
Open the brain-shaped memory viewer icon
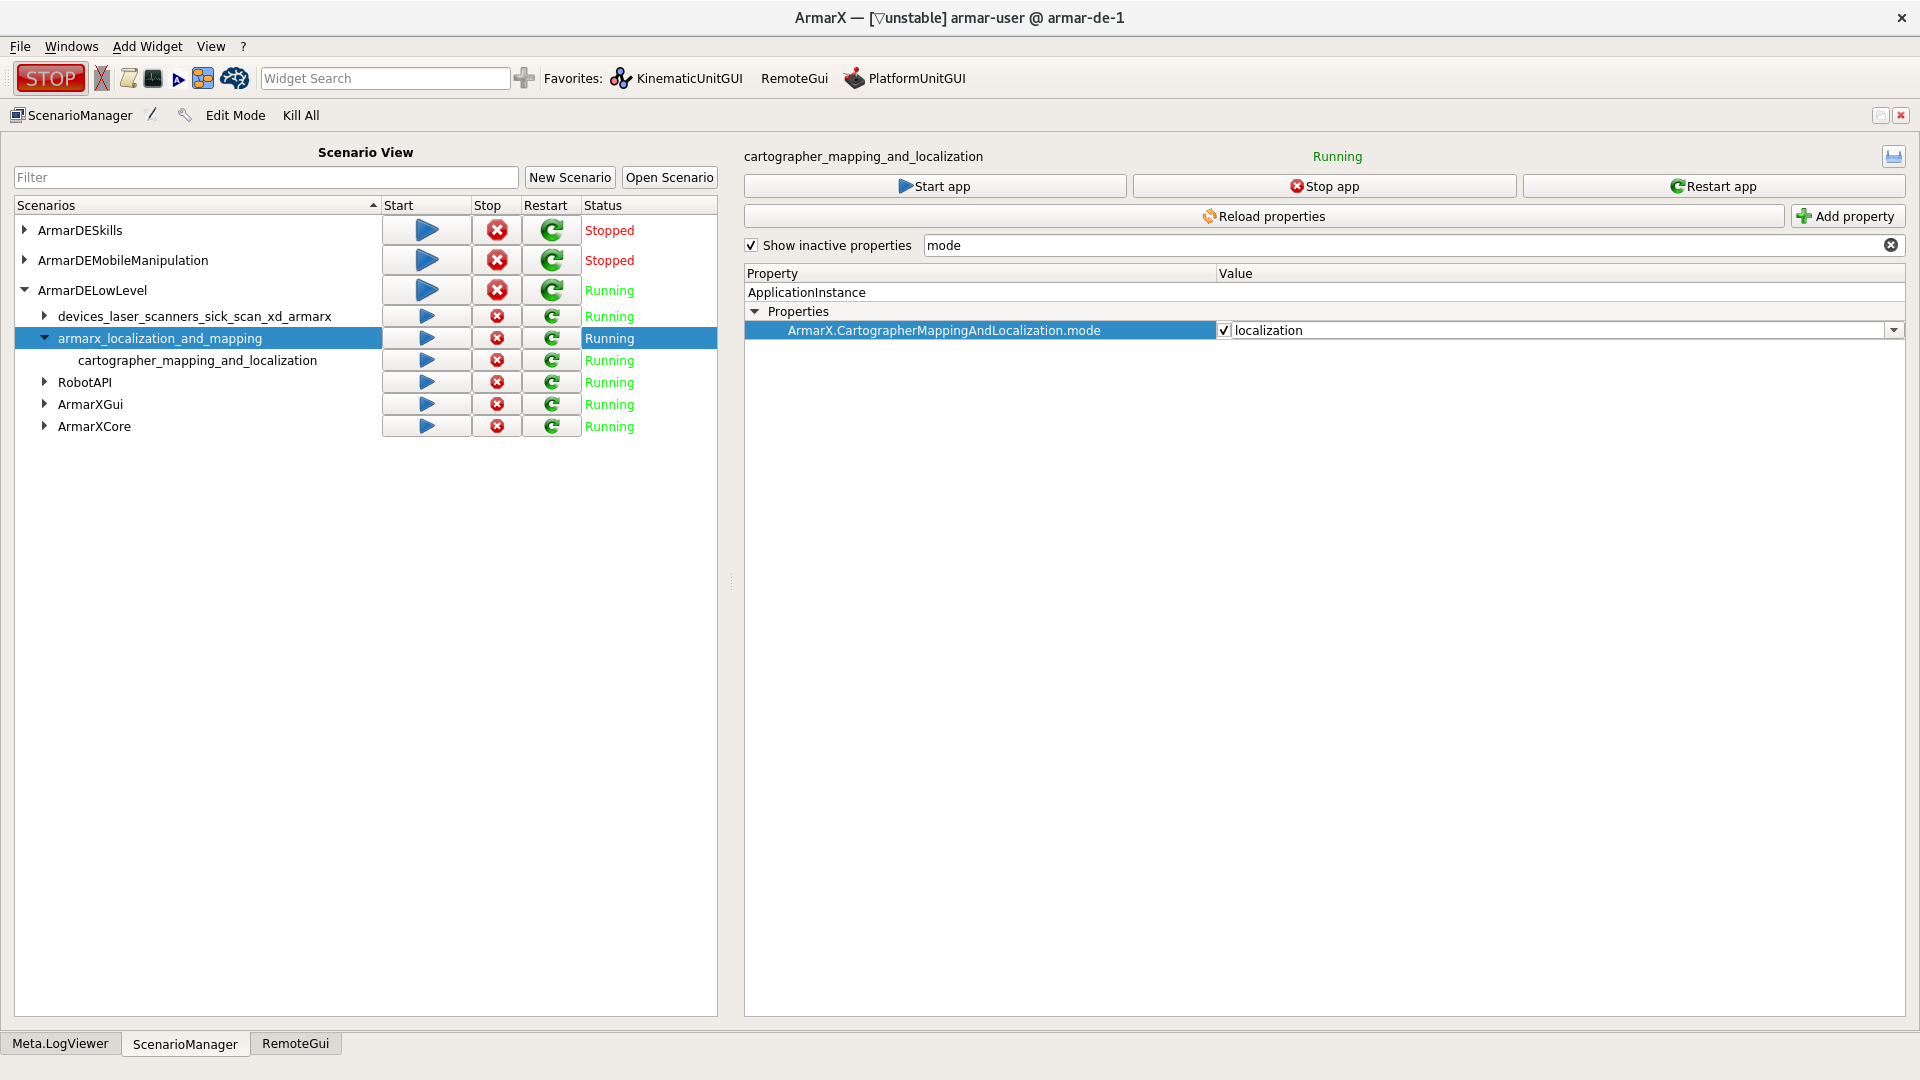point(234,78)
